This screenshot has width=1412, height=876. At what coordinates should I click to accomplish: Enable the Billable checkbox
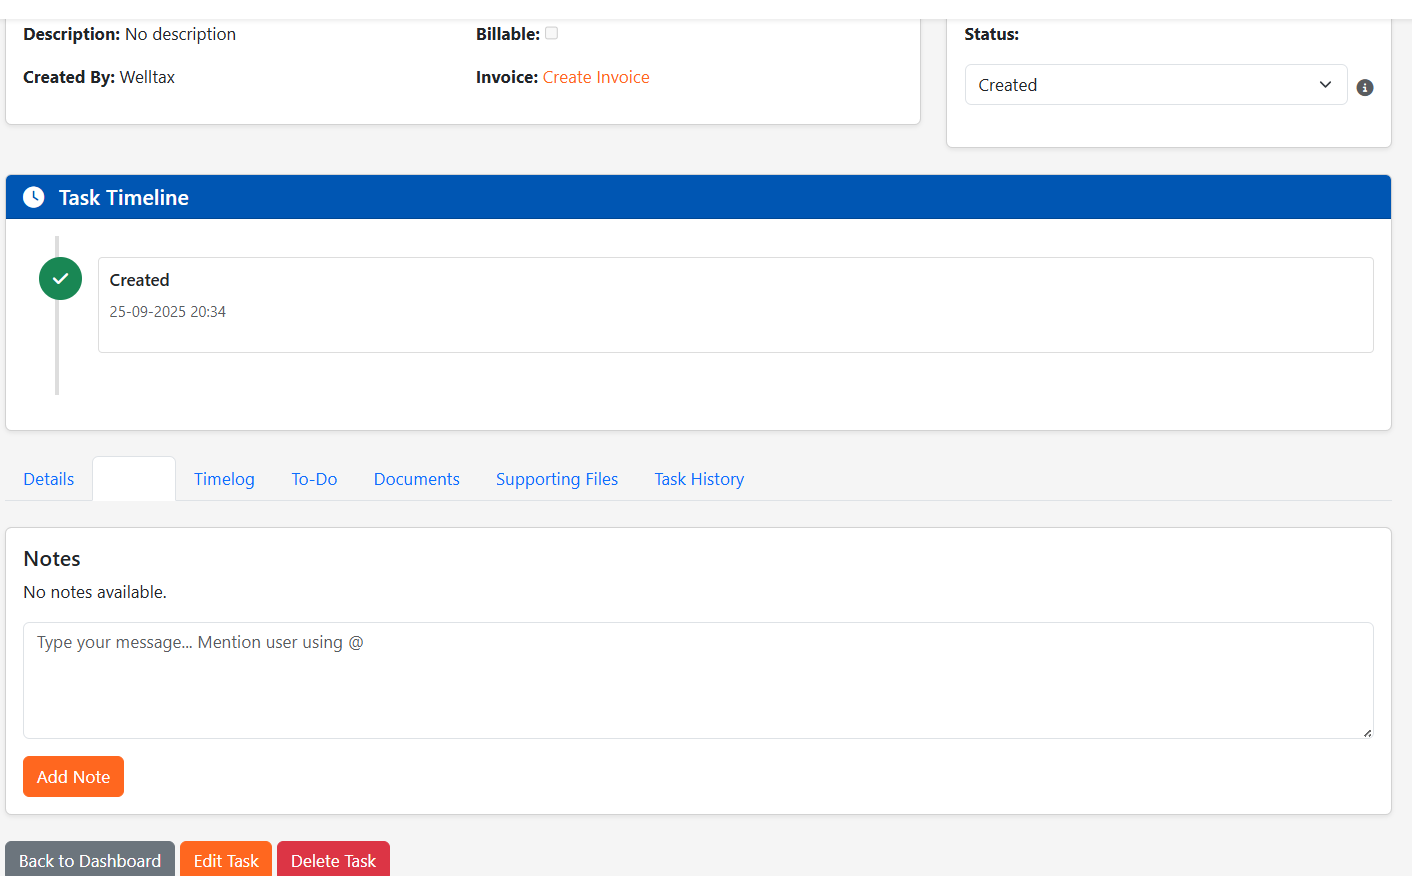tap(551, 32)
